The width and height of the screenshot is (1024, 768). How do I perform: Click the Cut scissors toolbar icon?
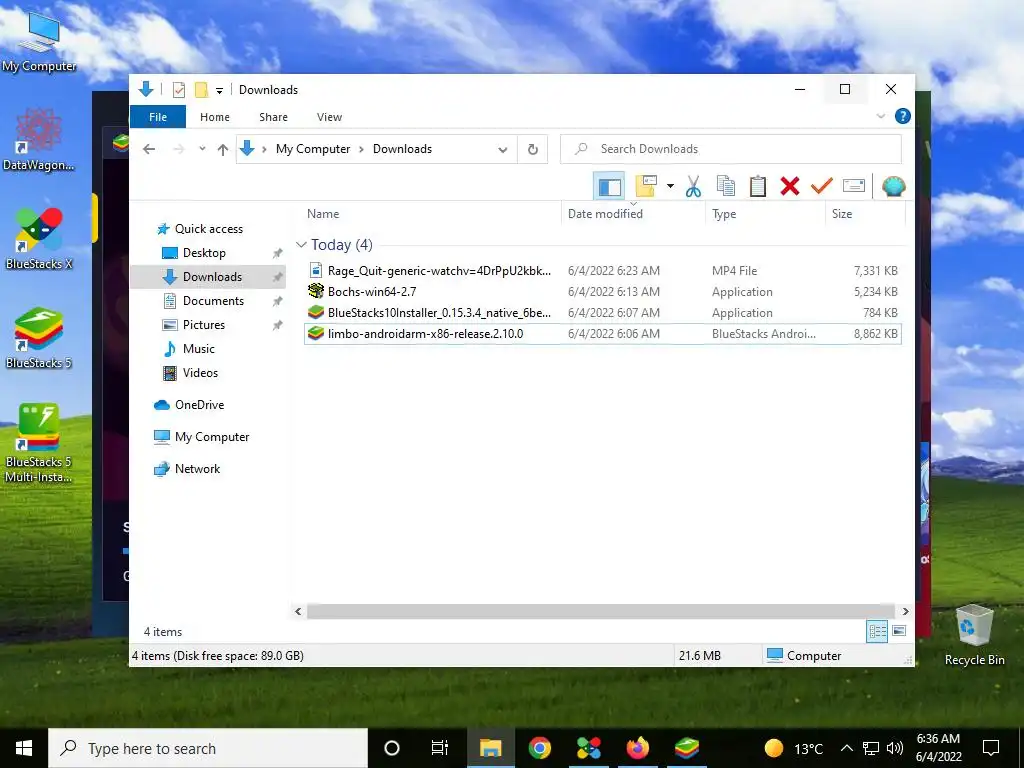tap(693, 186)
